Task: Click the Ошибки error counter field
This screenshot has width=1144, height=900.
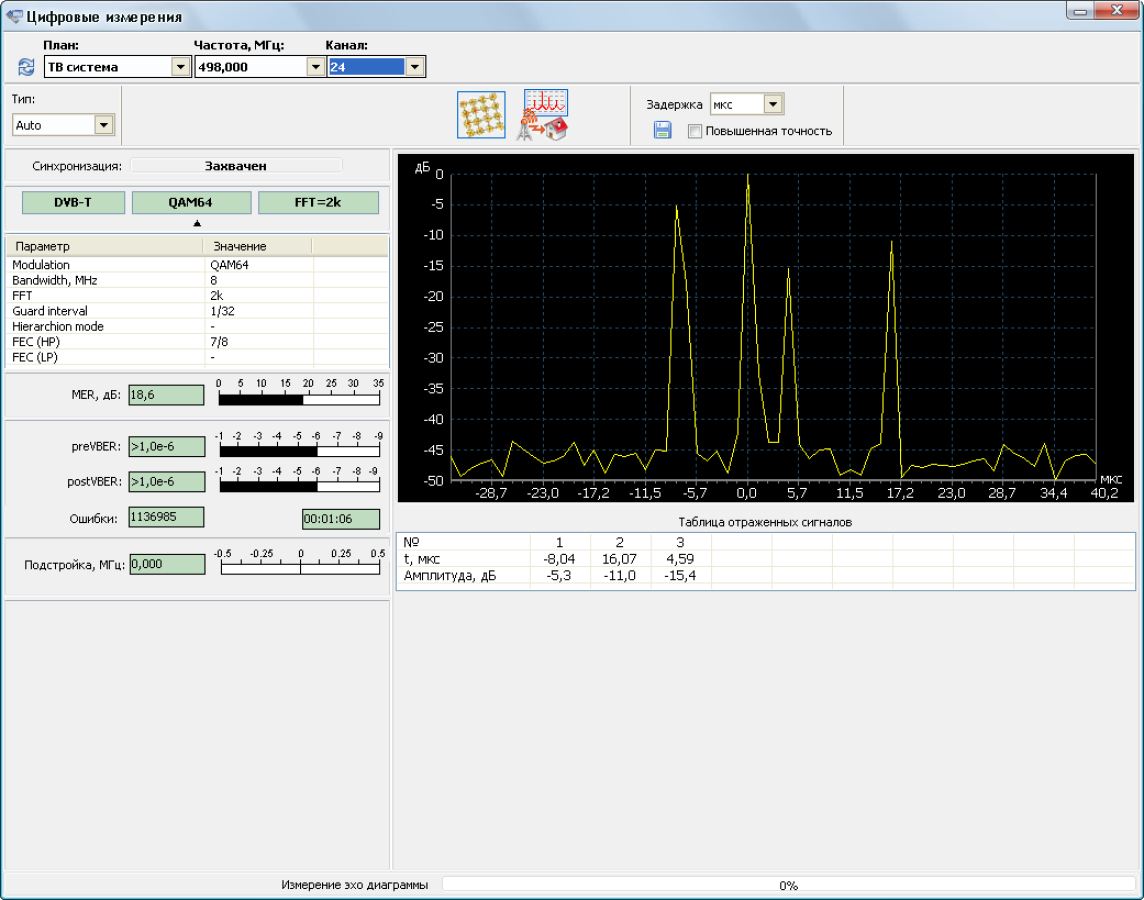Action: click(x=166, y=517)
